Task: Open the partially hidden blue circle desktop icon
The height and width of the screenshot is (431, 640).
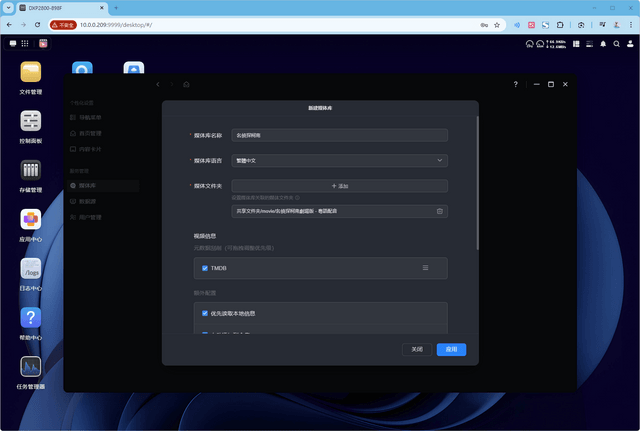Action: [82, 67]
